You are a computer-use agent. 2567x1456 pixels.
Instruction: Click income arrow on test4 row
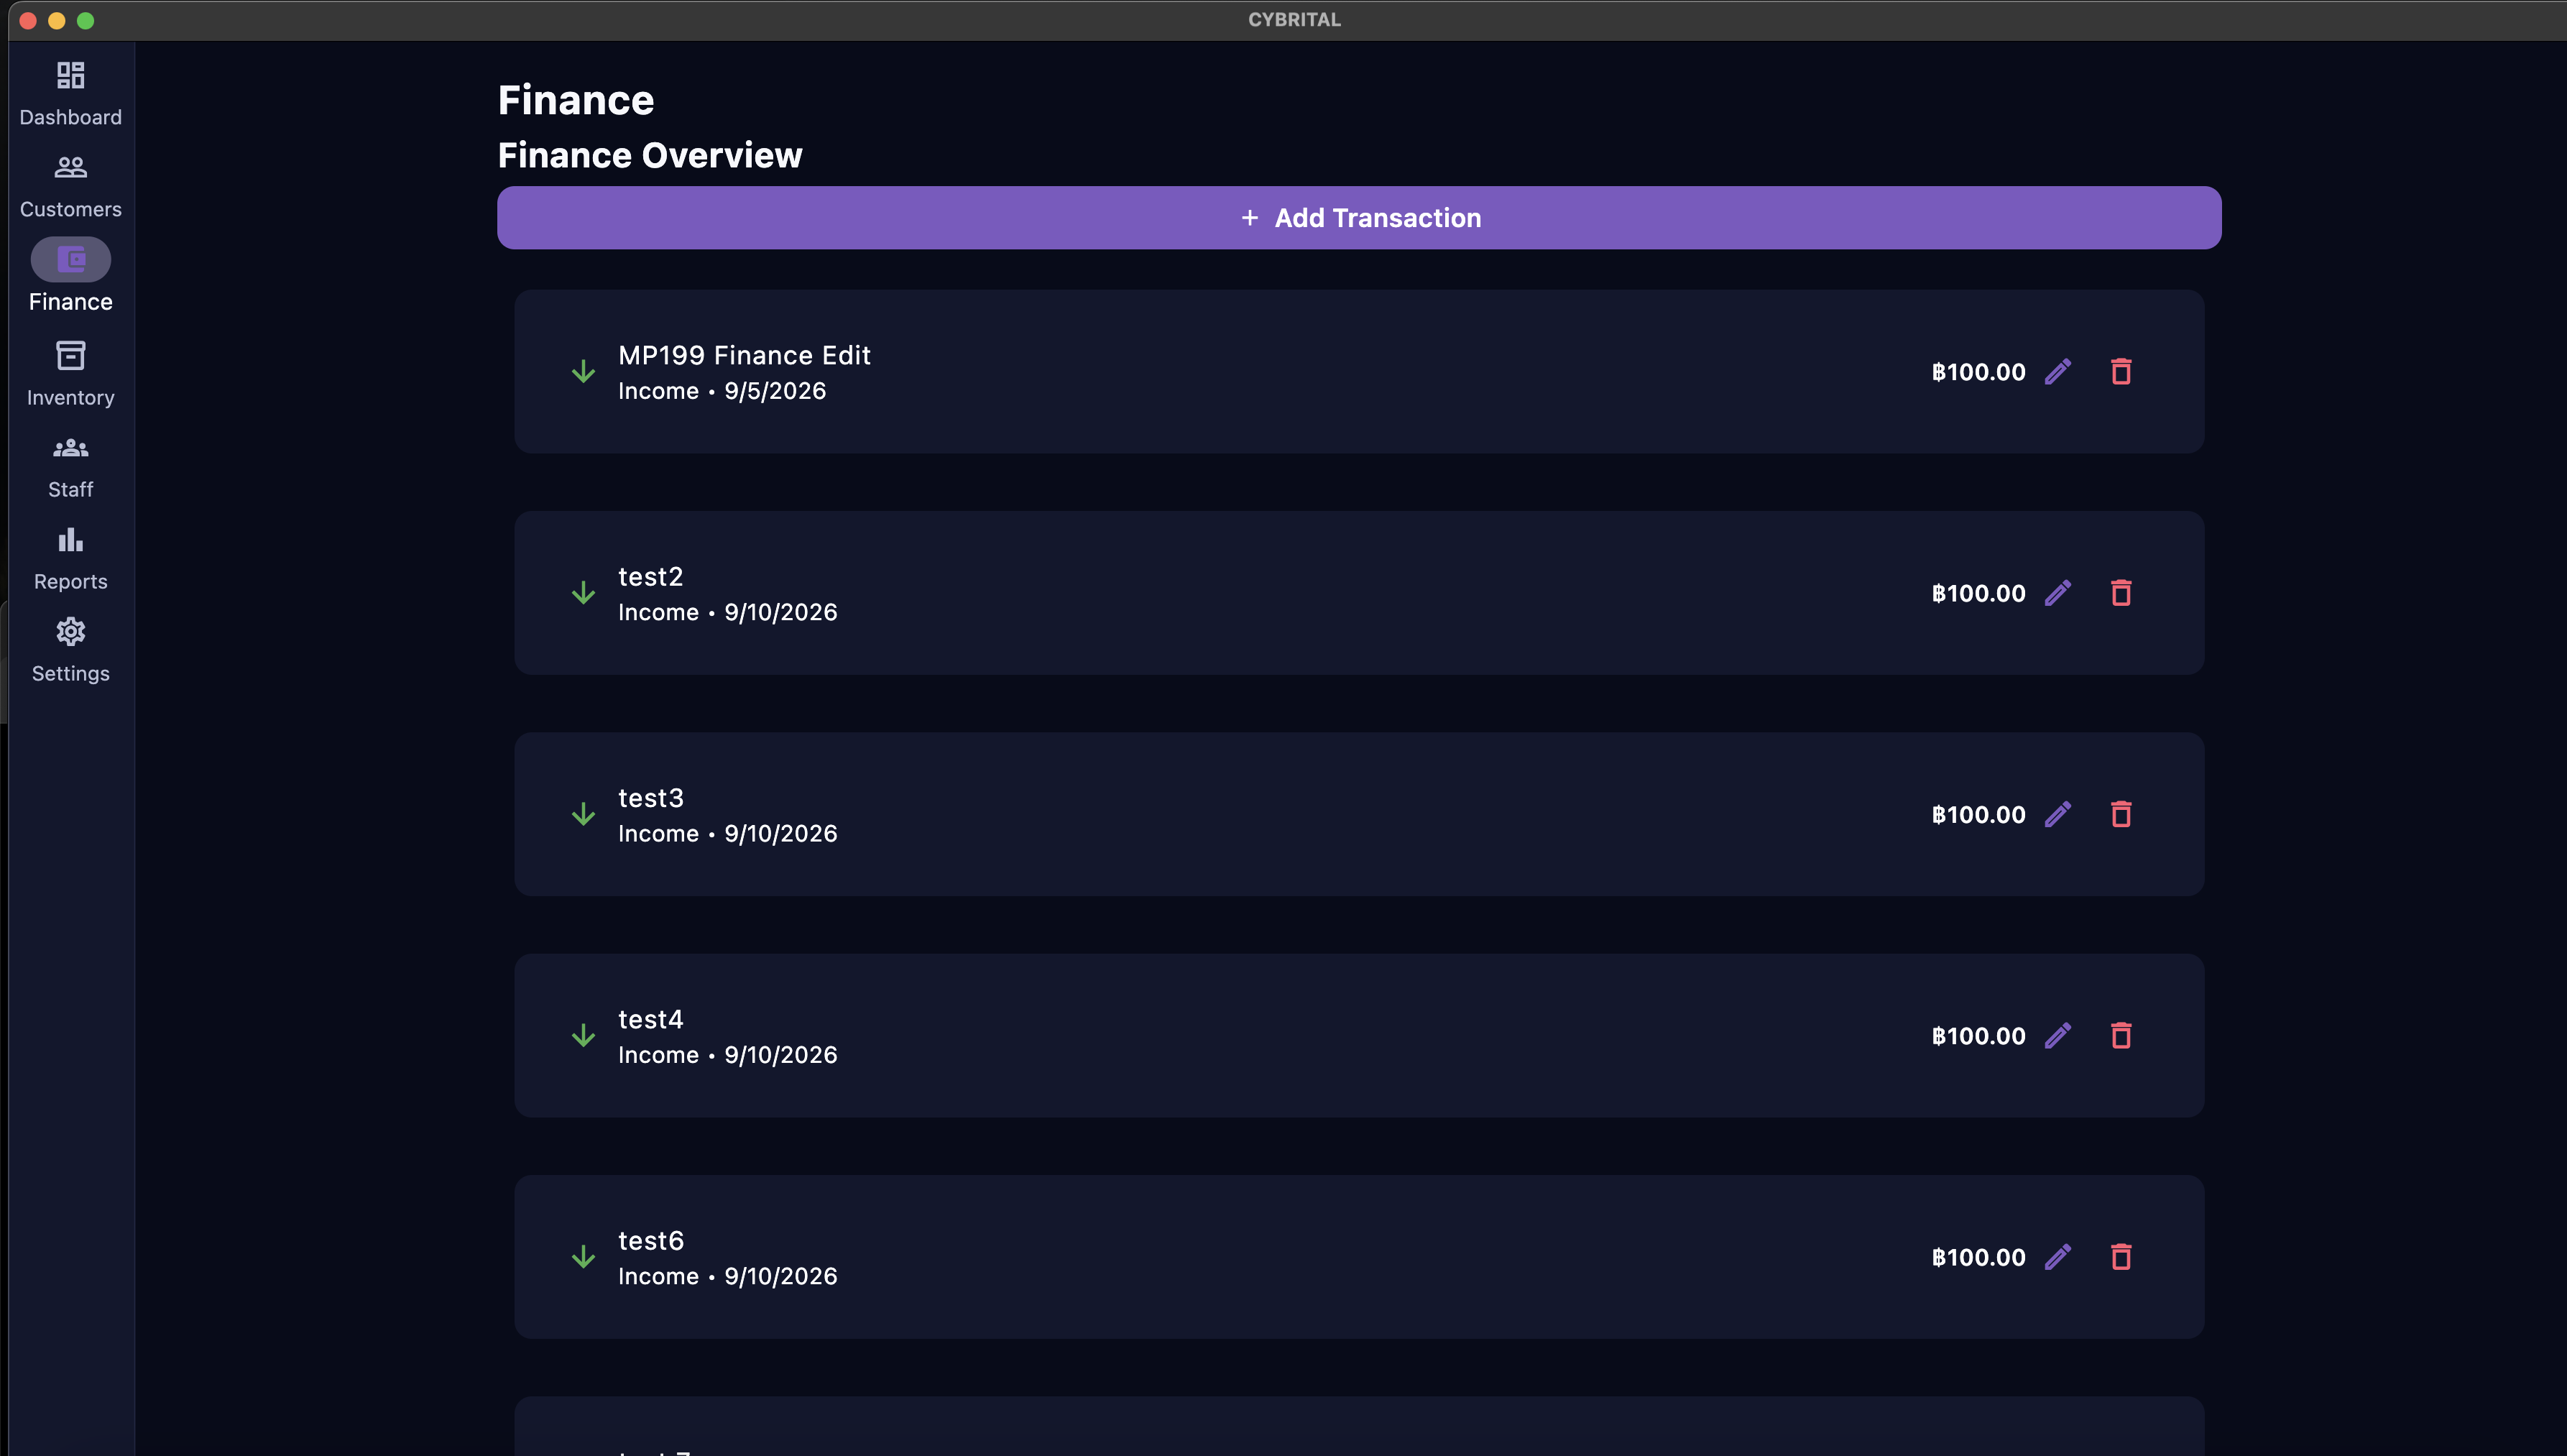tap(583, 1036)
